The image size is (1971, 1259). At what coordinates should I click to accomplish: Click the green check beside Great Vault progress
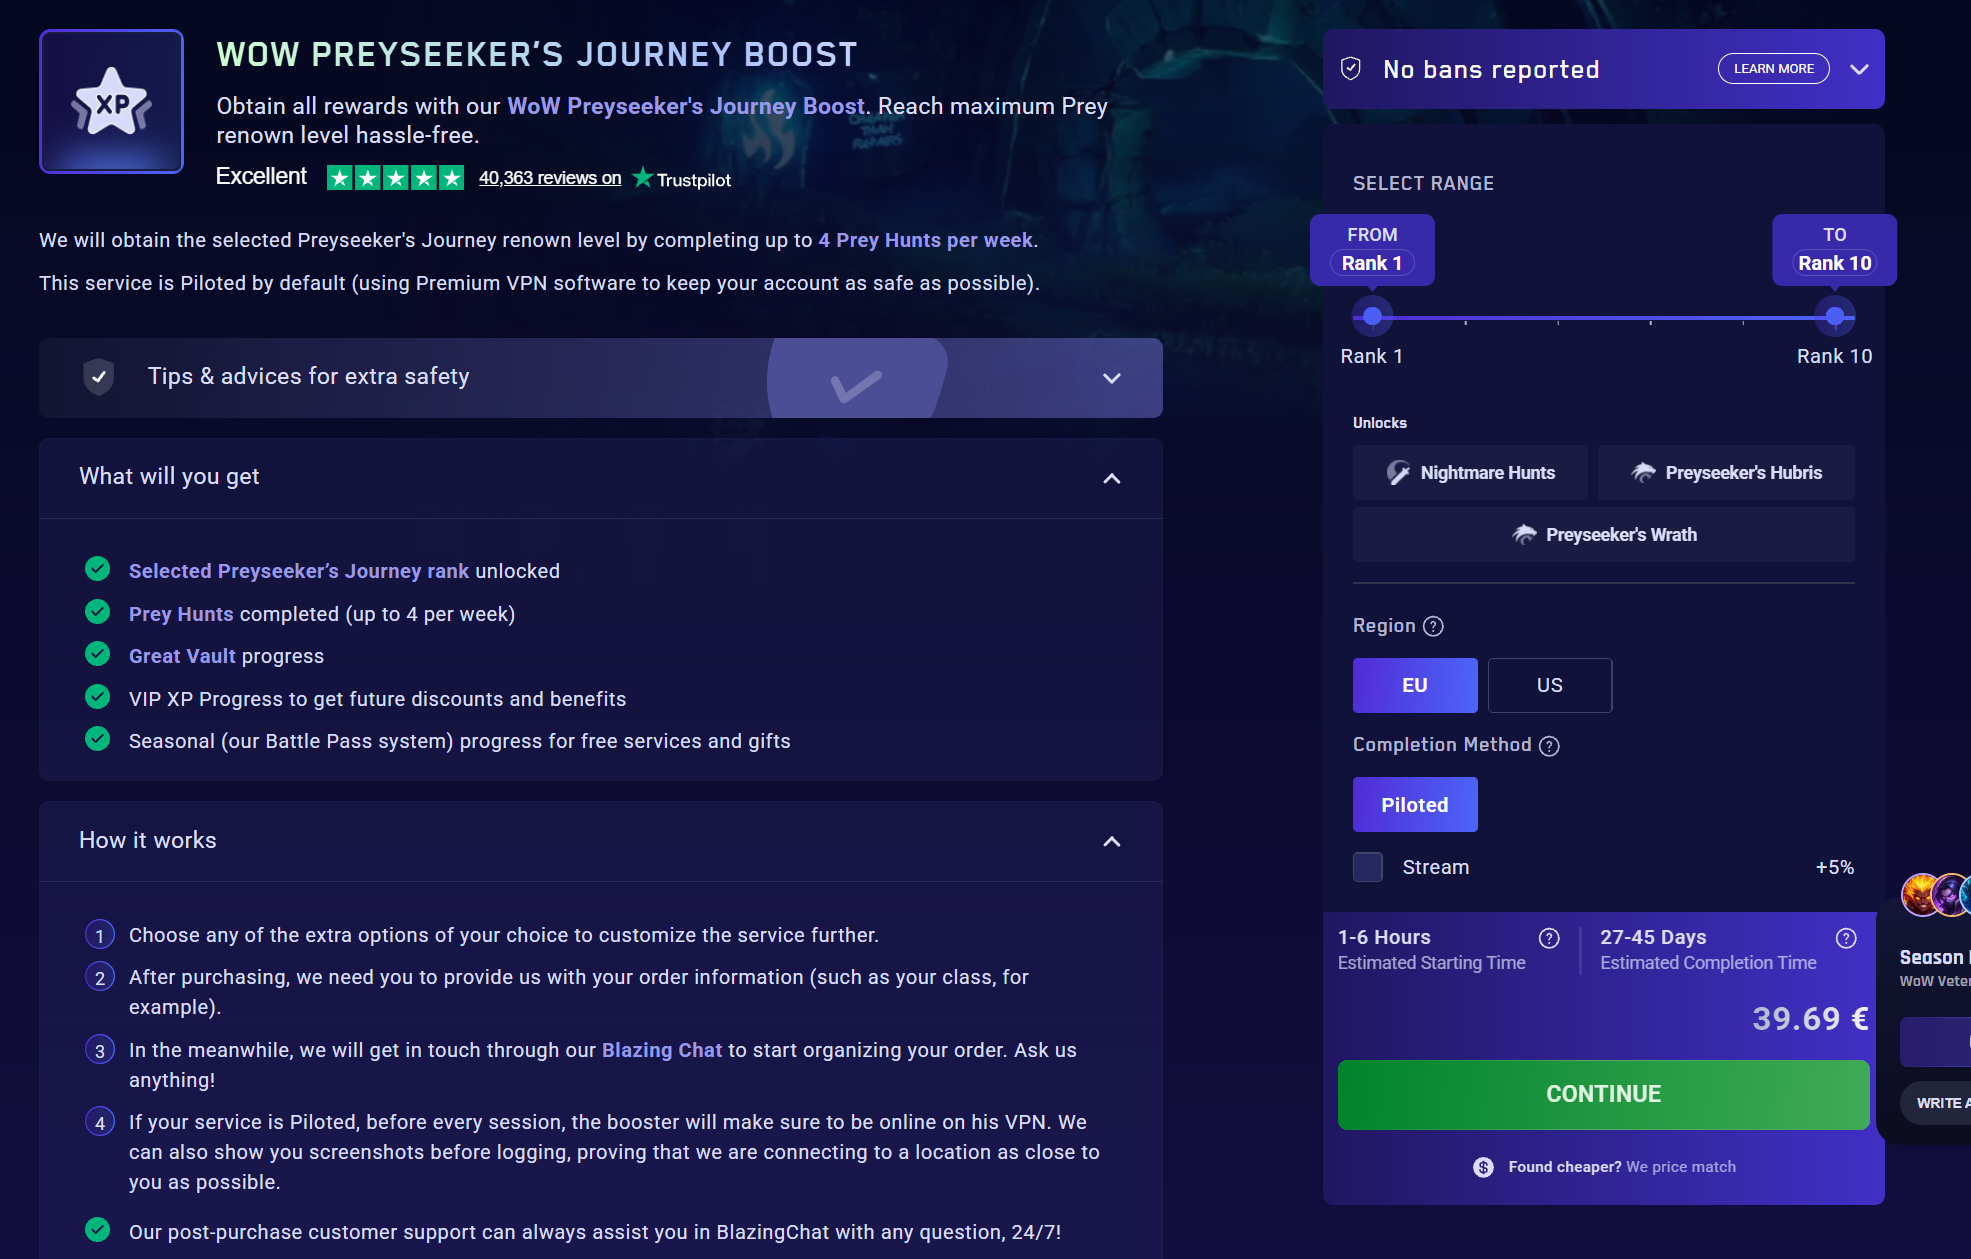98,654
